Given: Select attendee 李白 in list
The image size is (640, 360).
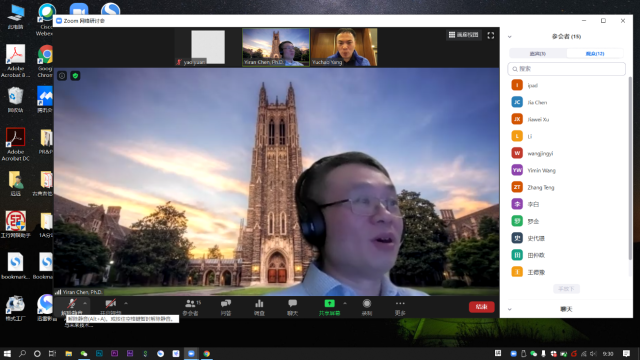Looking at the screenshot, I should click(567, 204).
